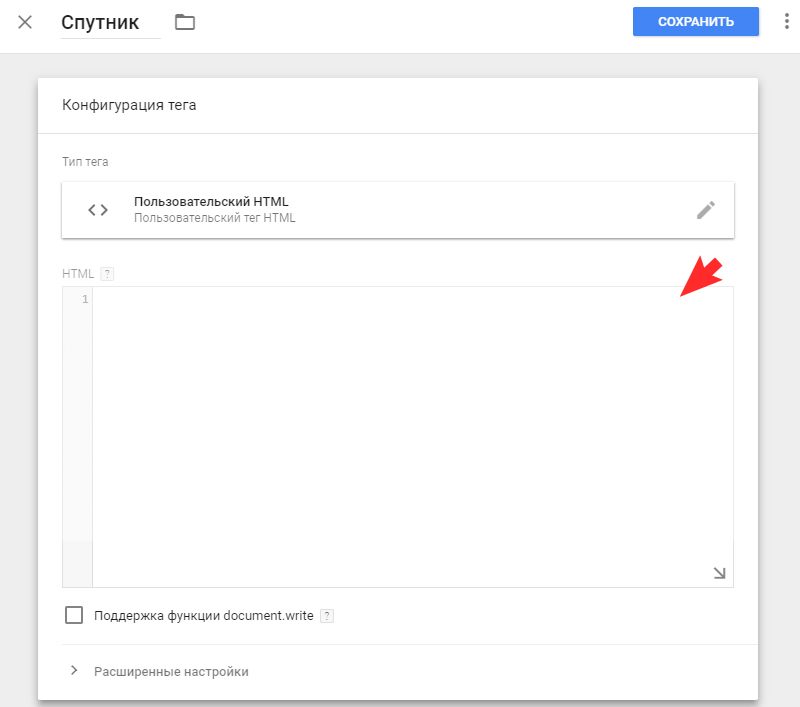Click the tag name field Спутник
The width and height of the screenshot is (800, 707).
click(x=111, y=23)
